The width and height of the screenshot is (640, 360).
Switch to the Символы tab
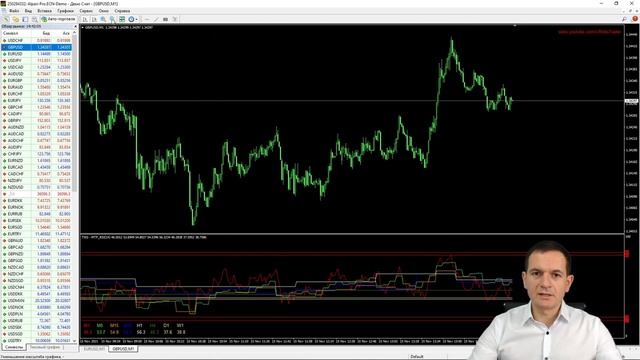click(x=14, y=347)
